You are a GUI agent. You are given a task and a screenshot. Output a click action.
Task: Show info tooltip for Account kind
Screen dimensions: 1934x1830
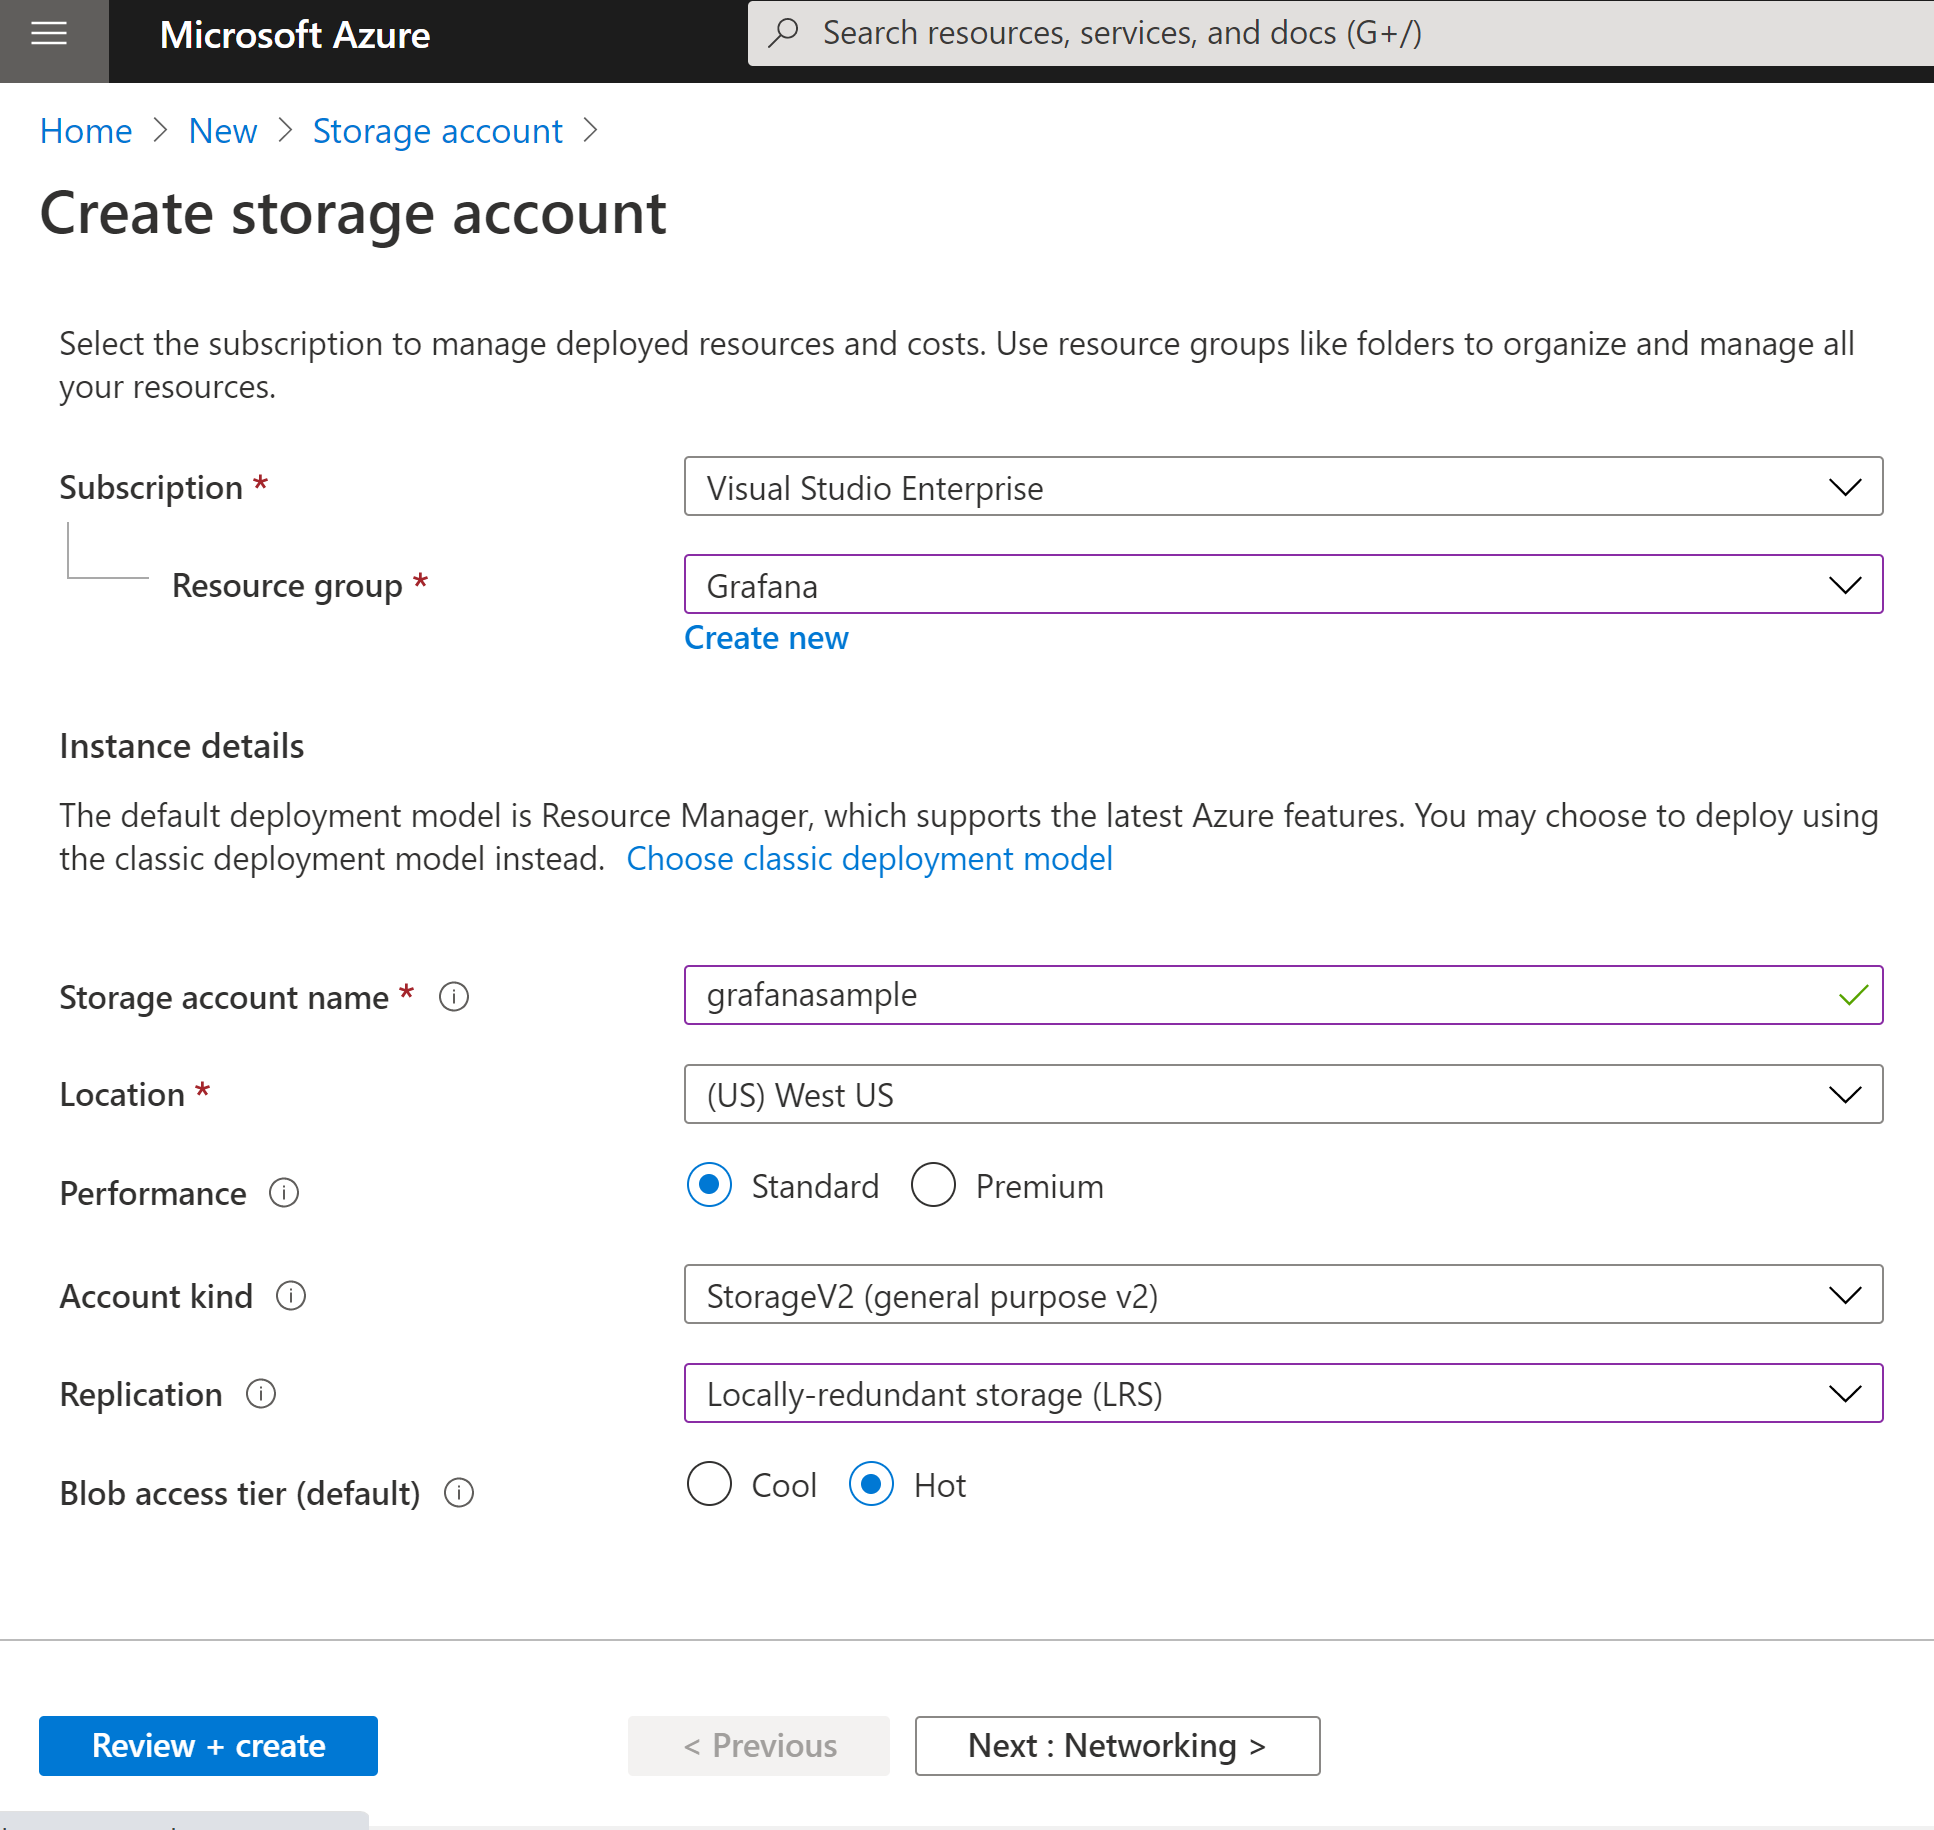pyautogui.click(x=291, y=1296)
